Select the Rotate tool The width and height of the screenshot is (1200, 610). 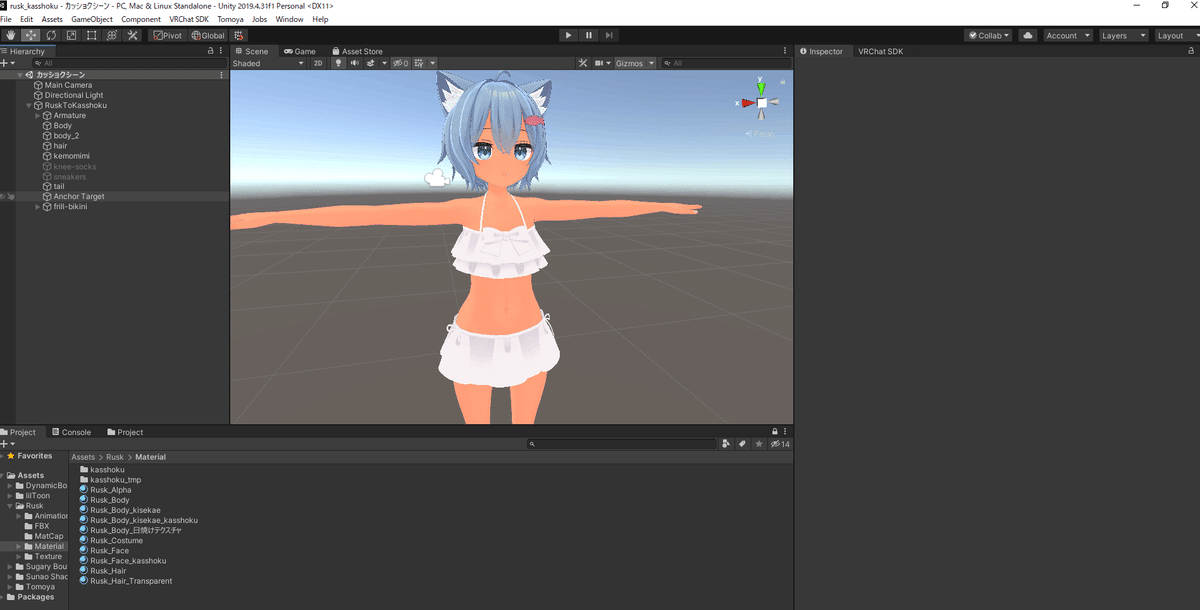pyautogui.click(x=51, y=35)
